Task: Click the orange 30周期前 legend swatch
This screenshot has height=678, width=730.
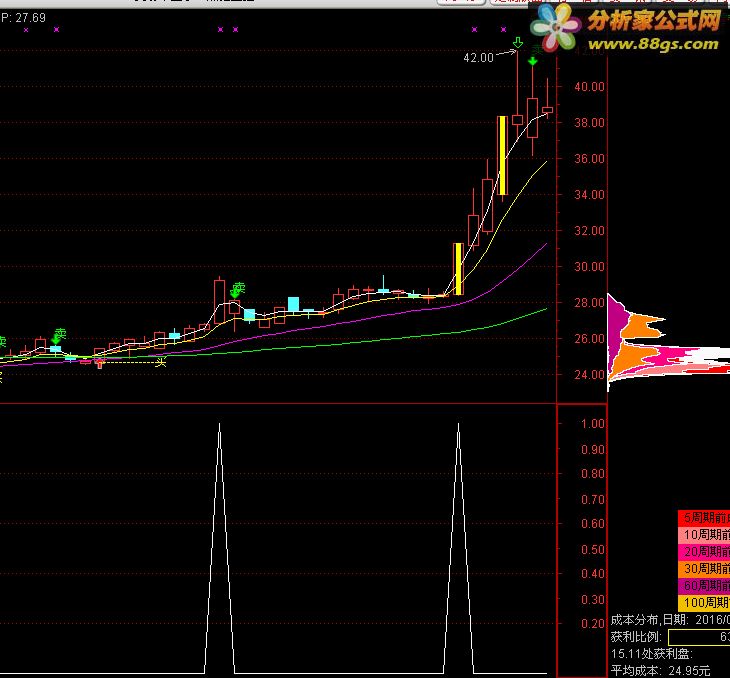Action: (x=704, y=569)
